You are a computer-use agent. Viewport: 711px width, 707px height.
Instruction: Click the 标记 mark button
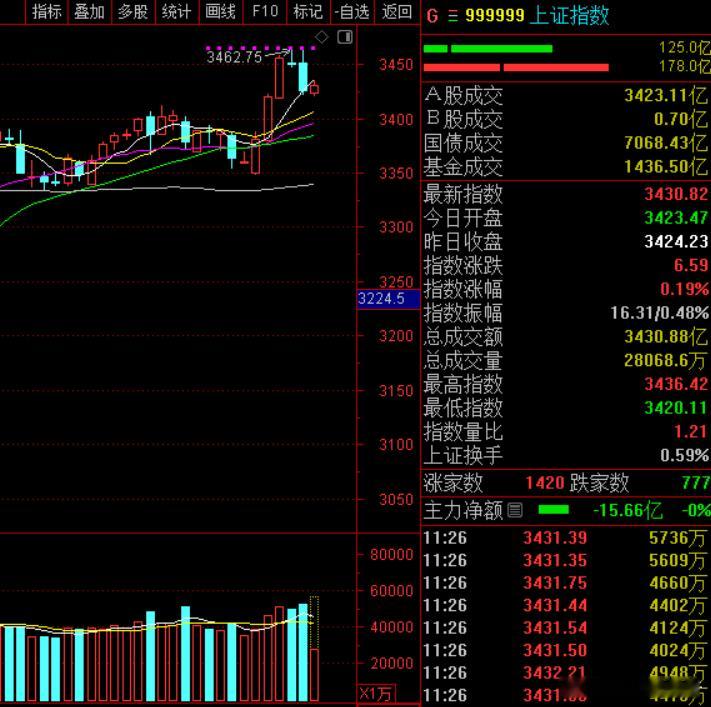308,11
